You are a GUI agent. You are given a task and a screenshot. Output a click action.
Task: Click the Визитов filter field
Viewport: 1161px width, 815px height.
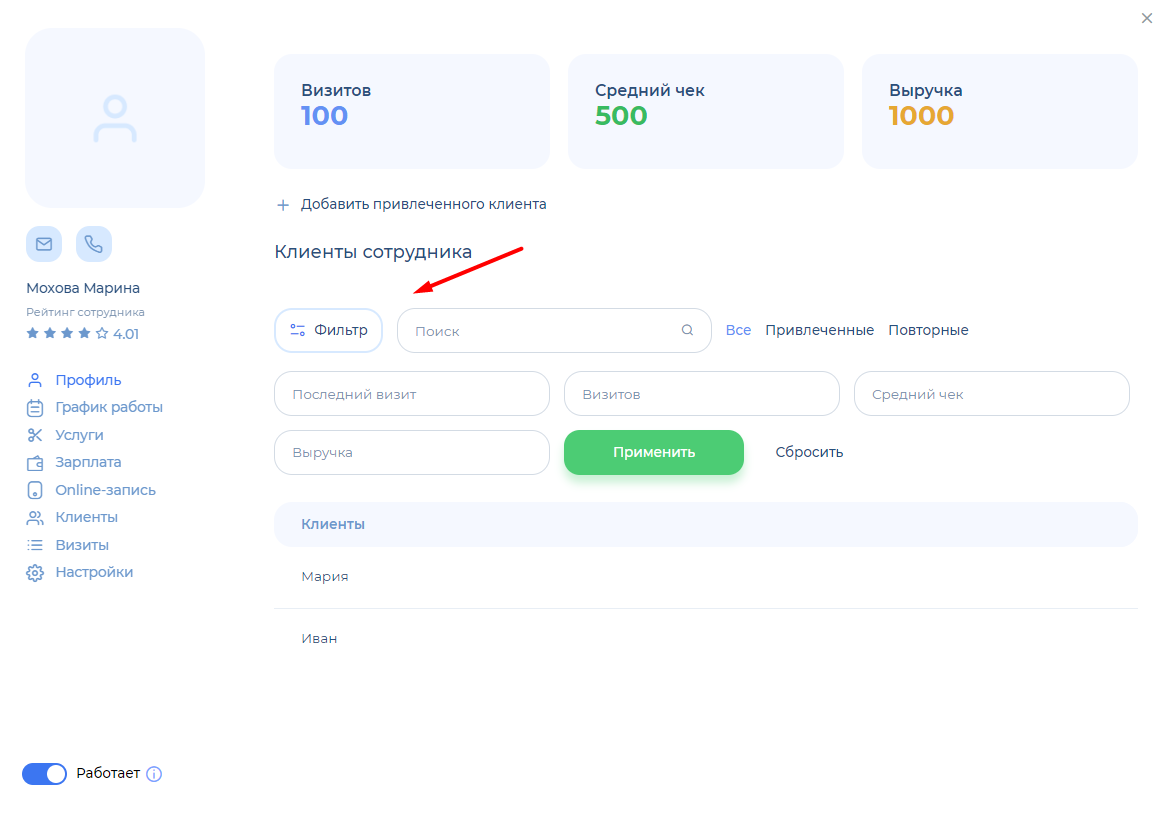pos(701,394)
